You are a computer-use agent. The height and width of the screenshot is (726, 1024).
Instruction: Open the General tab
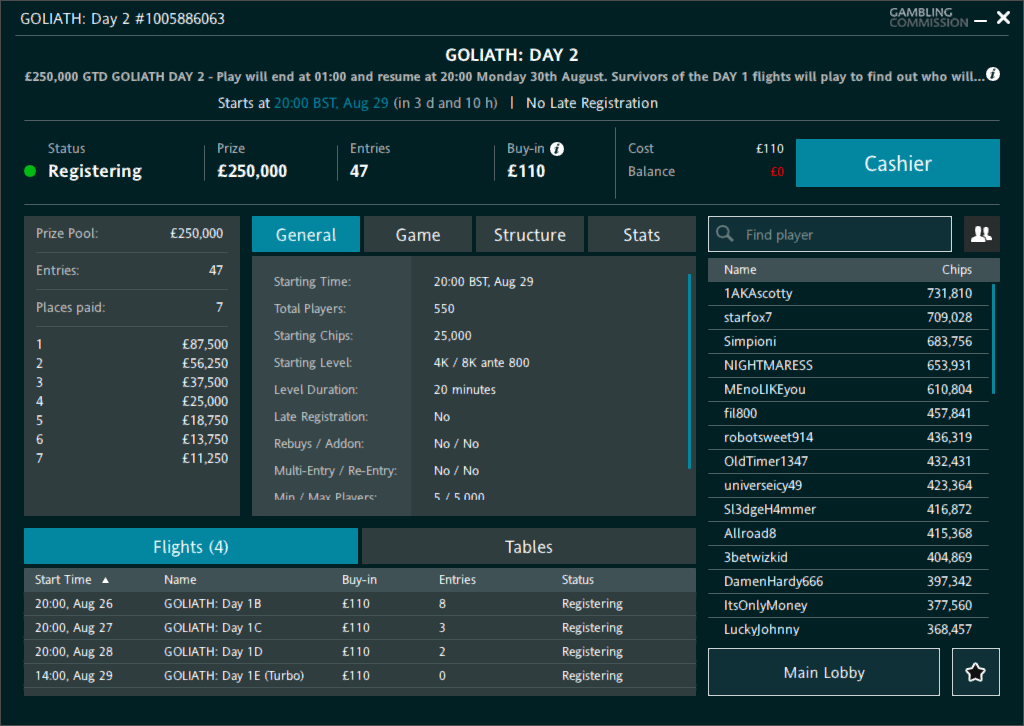(x=306, y=234)
